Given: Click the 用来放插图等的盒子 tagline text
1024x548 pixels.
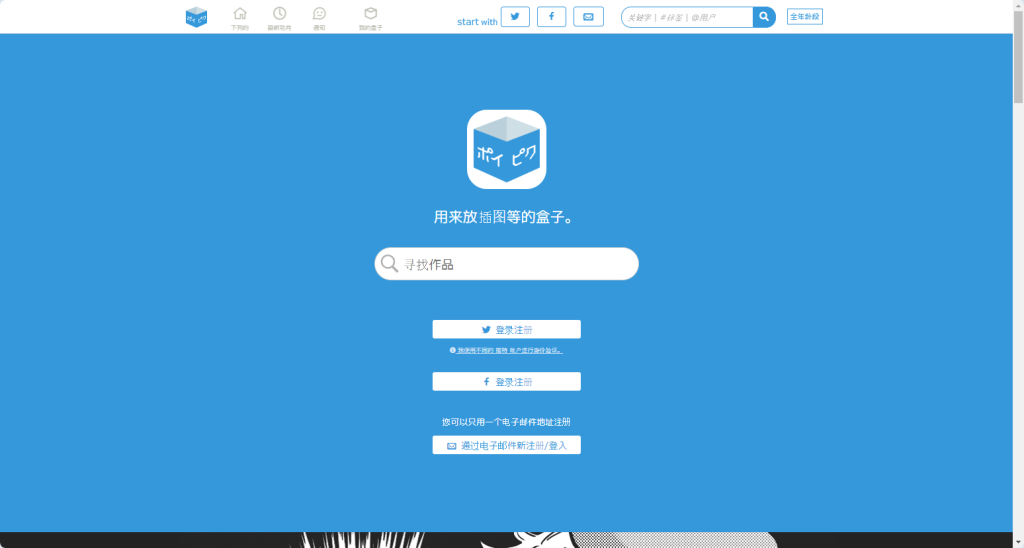Looking at the screenshot, I should point(505,217).
